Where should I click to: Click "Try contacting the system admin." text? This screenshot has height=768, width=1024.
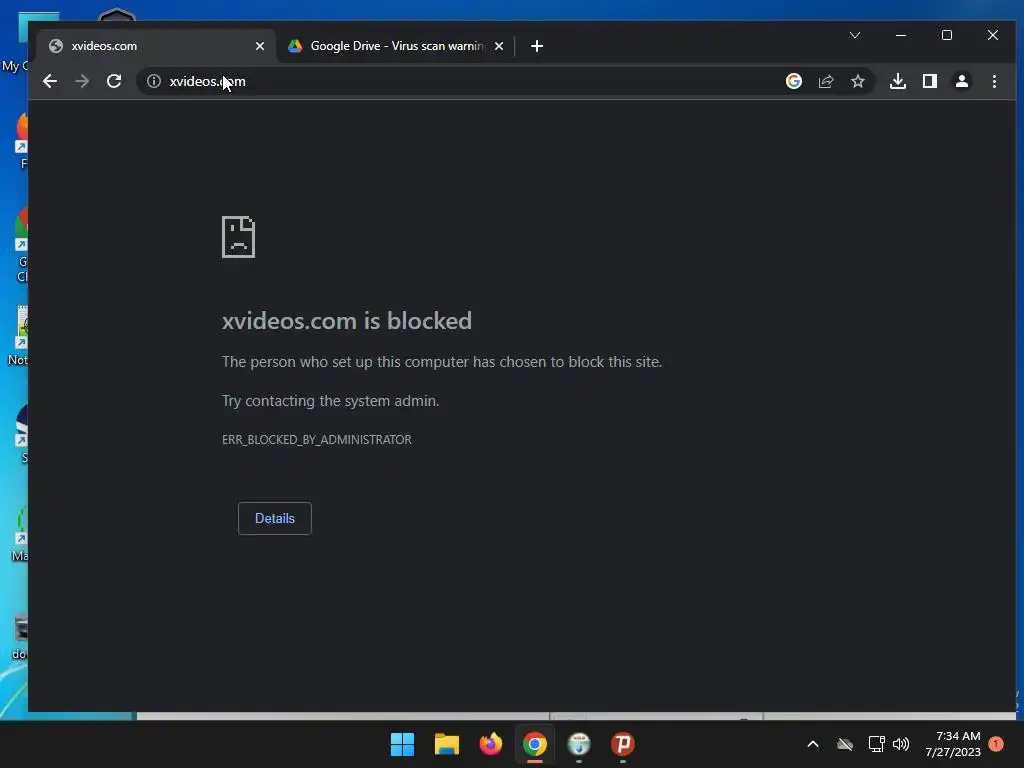coord(330,401)
